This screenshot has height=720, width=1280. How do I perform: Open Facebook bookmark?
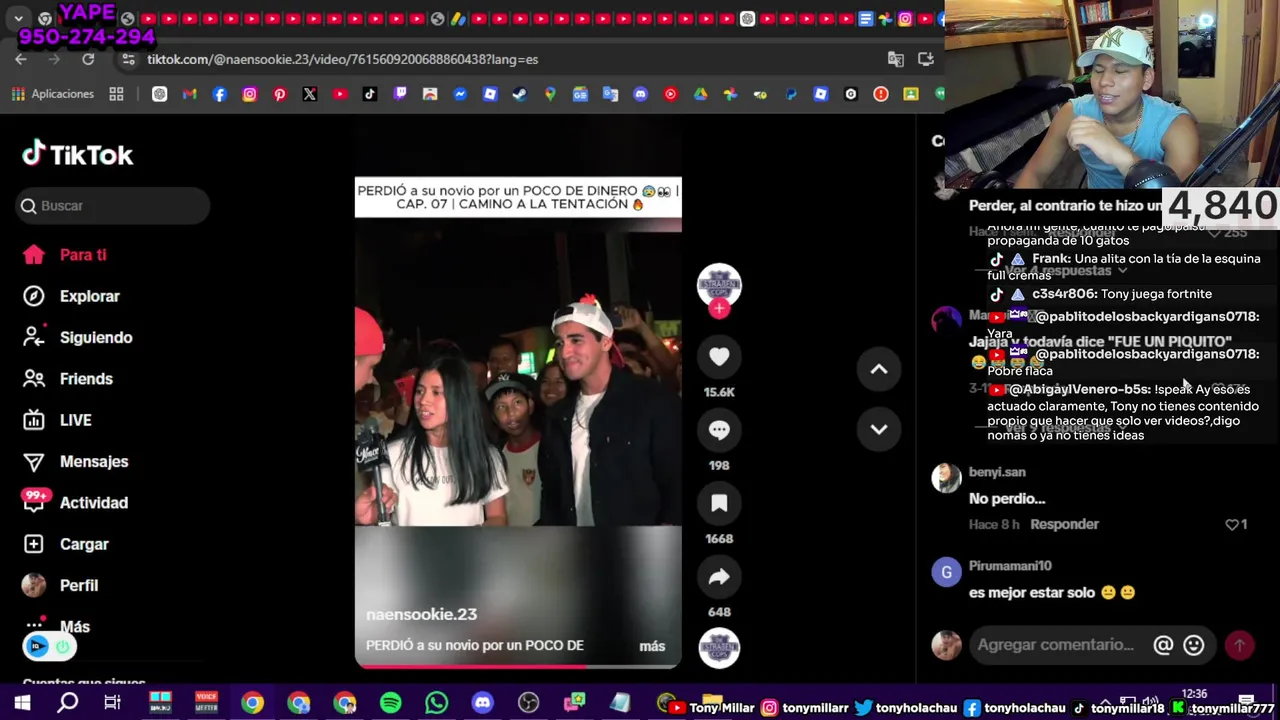(219, 94)
